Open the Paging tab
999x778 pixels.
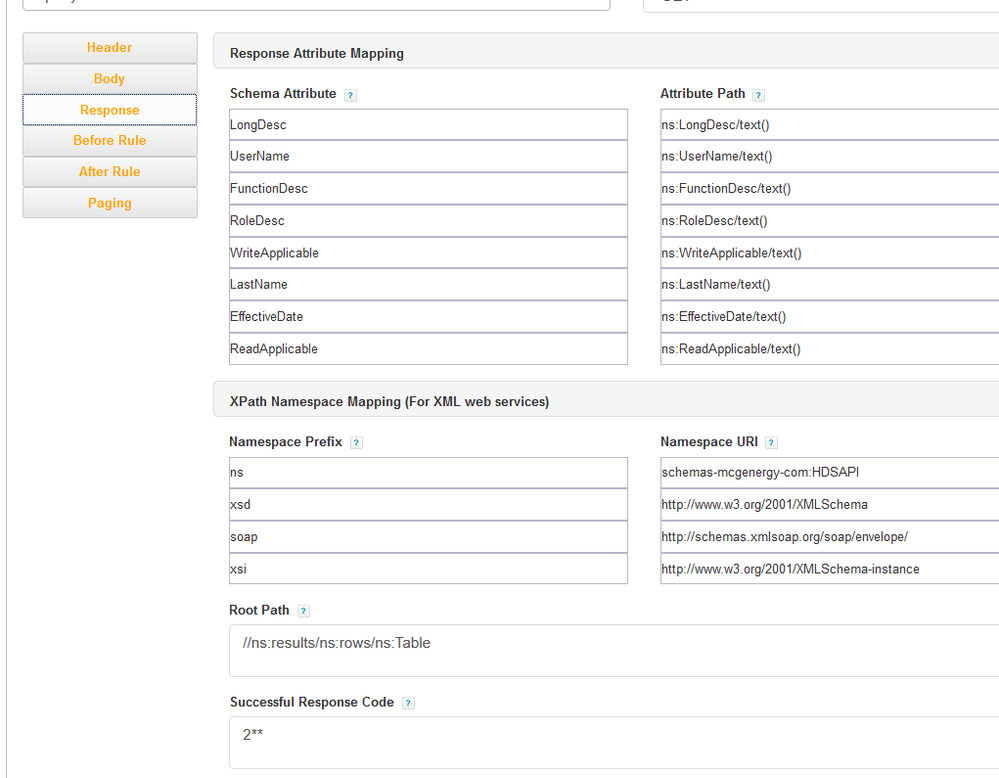110,203
